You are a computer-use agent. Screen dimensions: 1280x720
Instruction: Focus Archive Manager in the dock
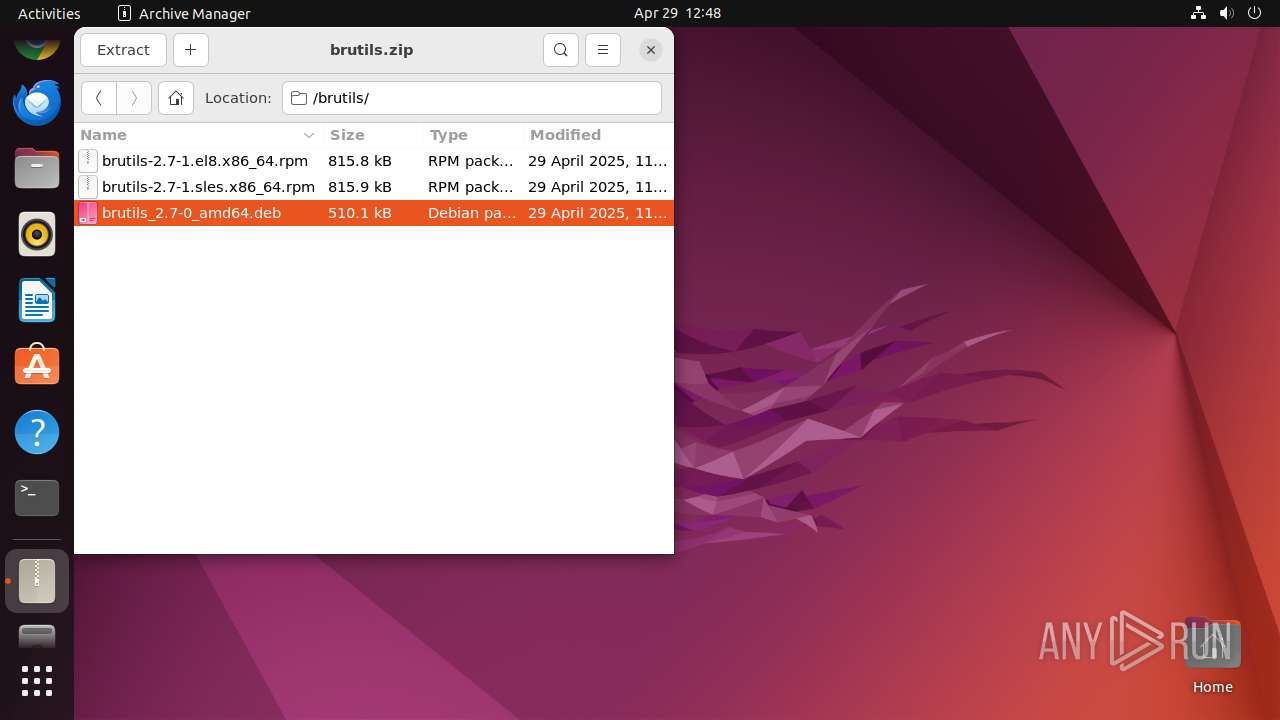(x=37, y=581)
